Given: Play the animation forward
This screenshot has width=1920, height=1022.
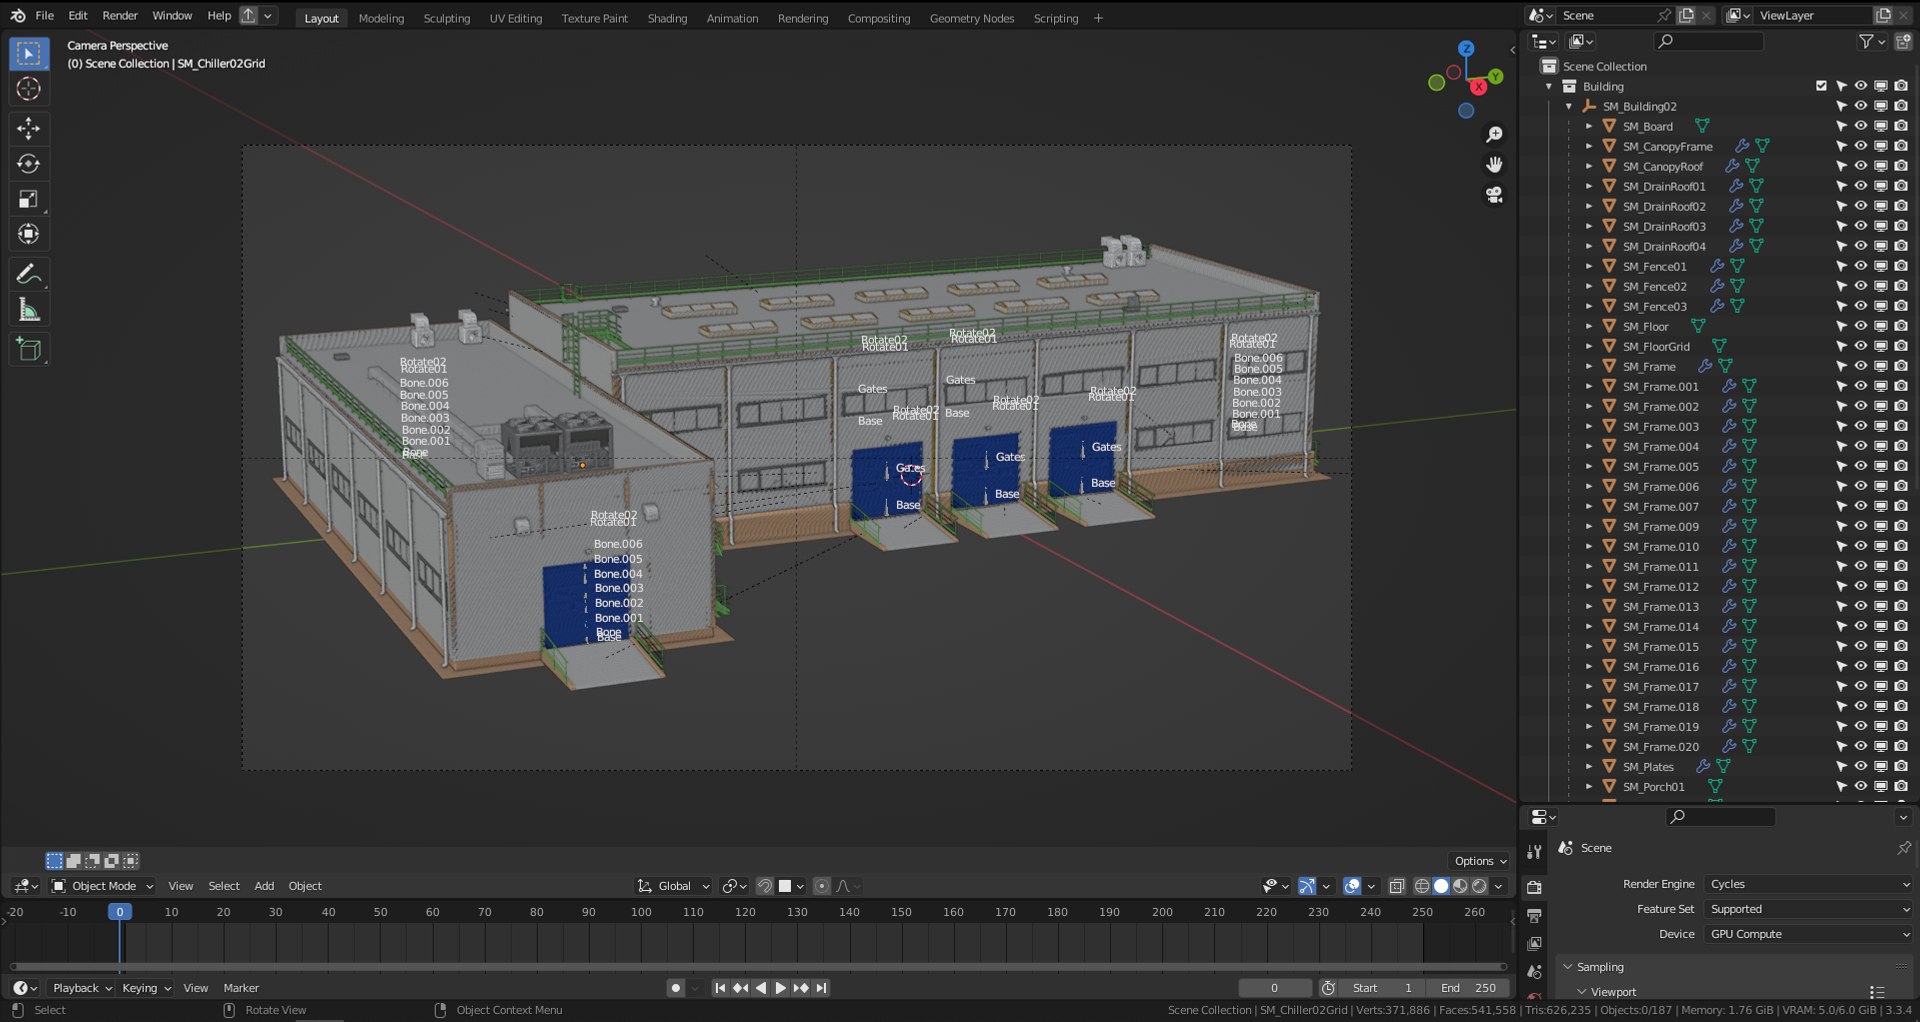Looking at the screenshot, I should [x=781, y=988].
